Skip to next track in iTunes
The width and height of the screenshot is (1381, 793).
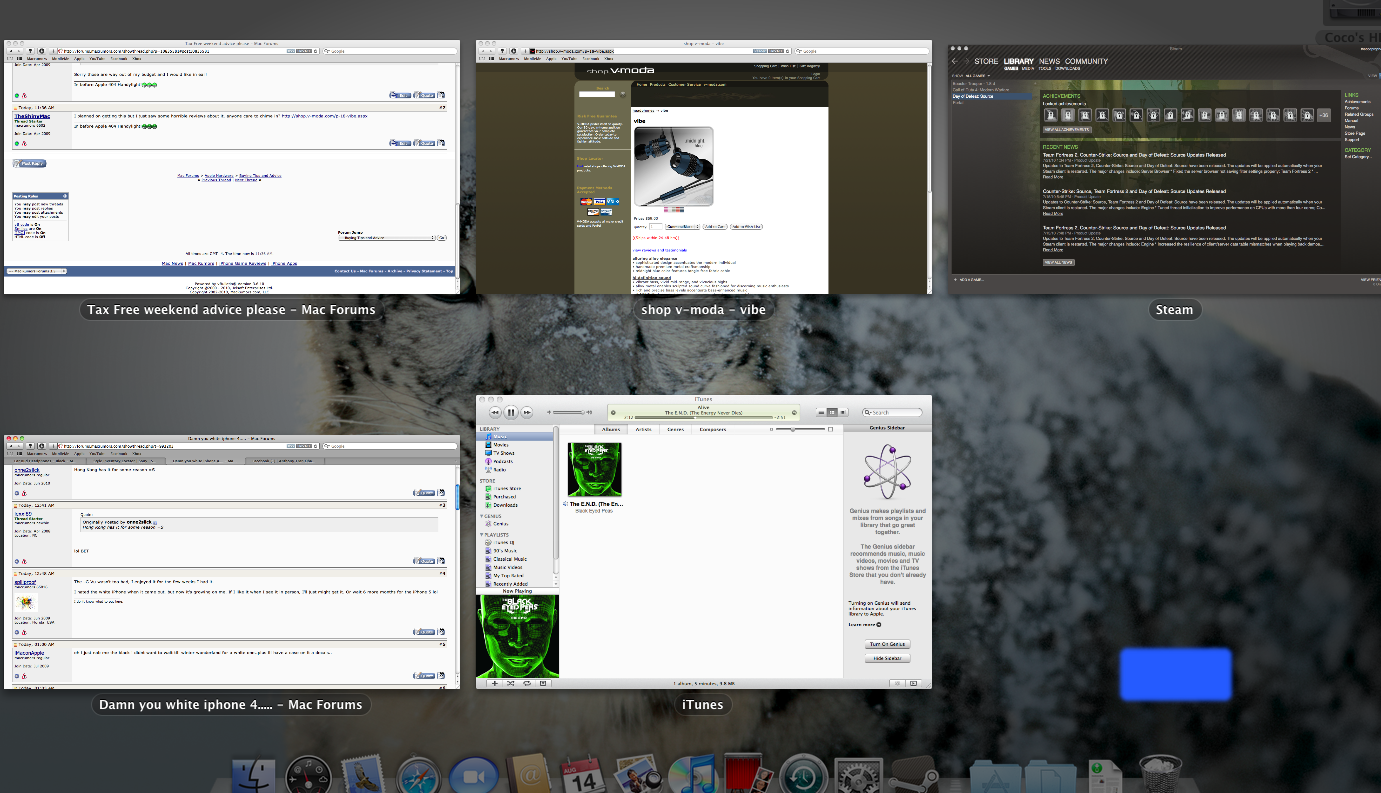(x=527, y=412)
